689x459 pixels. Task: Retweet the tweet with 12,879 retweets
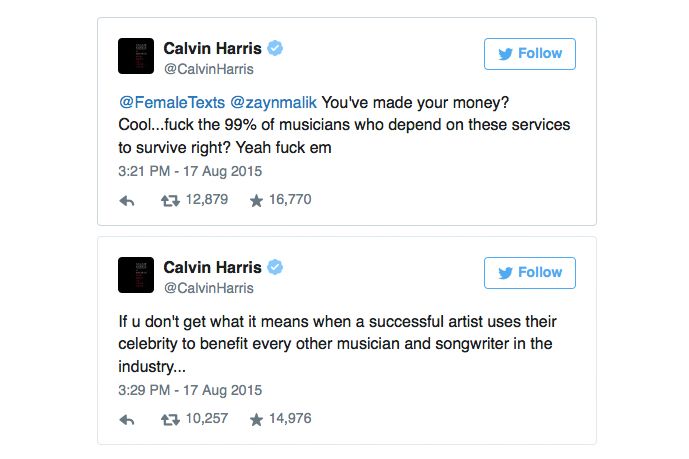tap(170, 201)
